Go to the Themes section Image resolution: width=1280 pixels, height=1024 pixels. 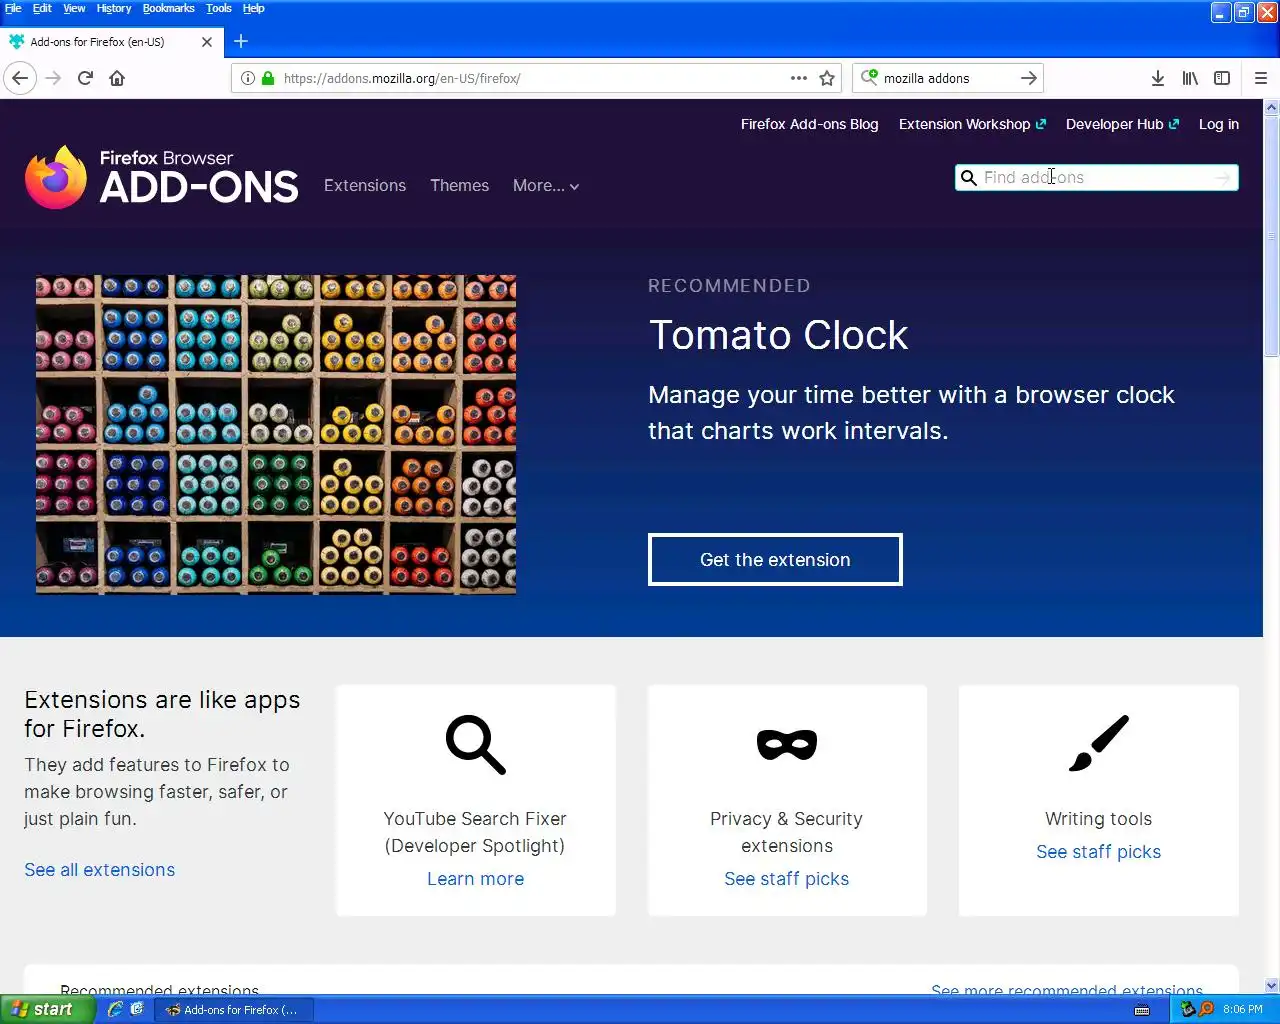tap(460, 186)
